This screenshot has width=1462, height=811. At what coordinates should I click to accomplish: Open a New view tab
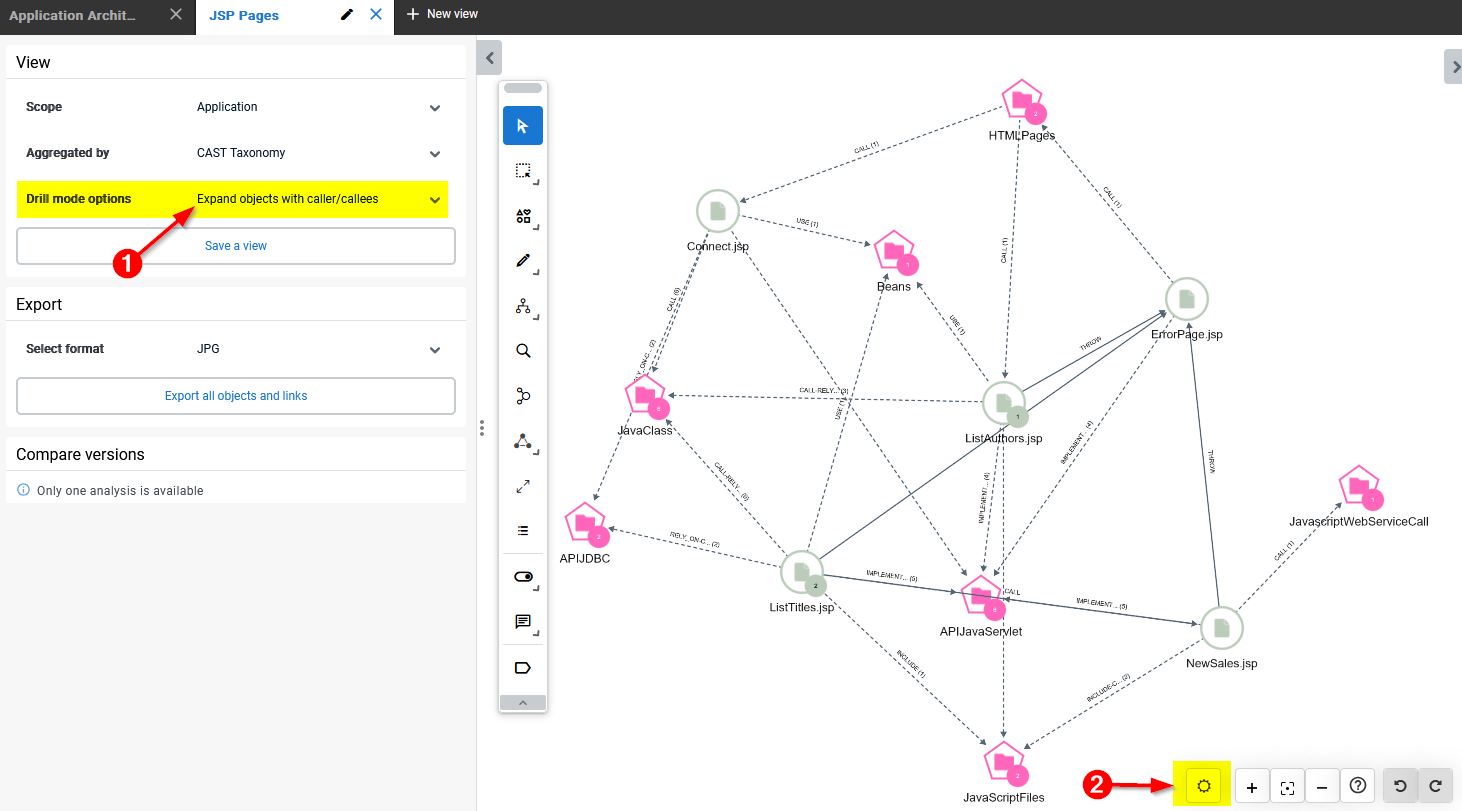[443, 14]
